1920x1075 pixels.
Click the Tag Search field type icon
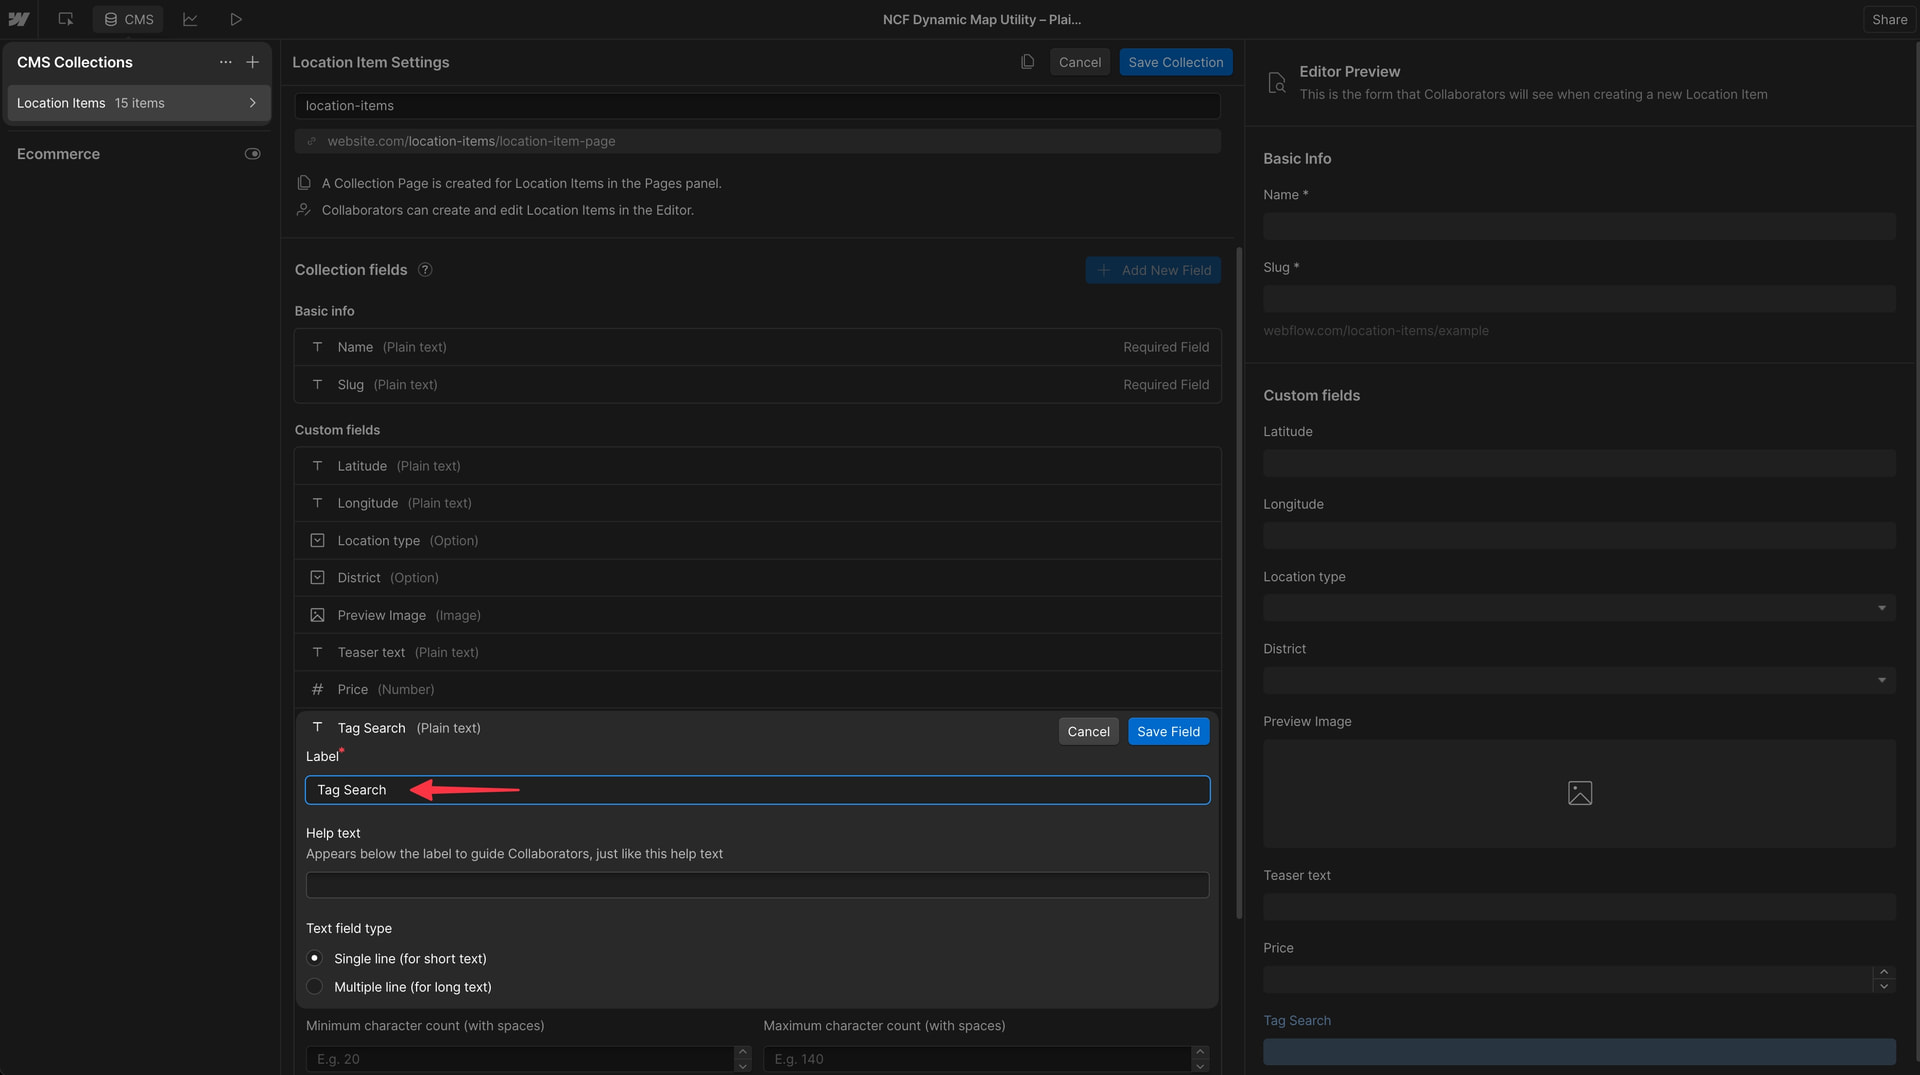pyautogui.click(x=317, y=727)
